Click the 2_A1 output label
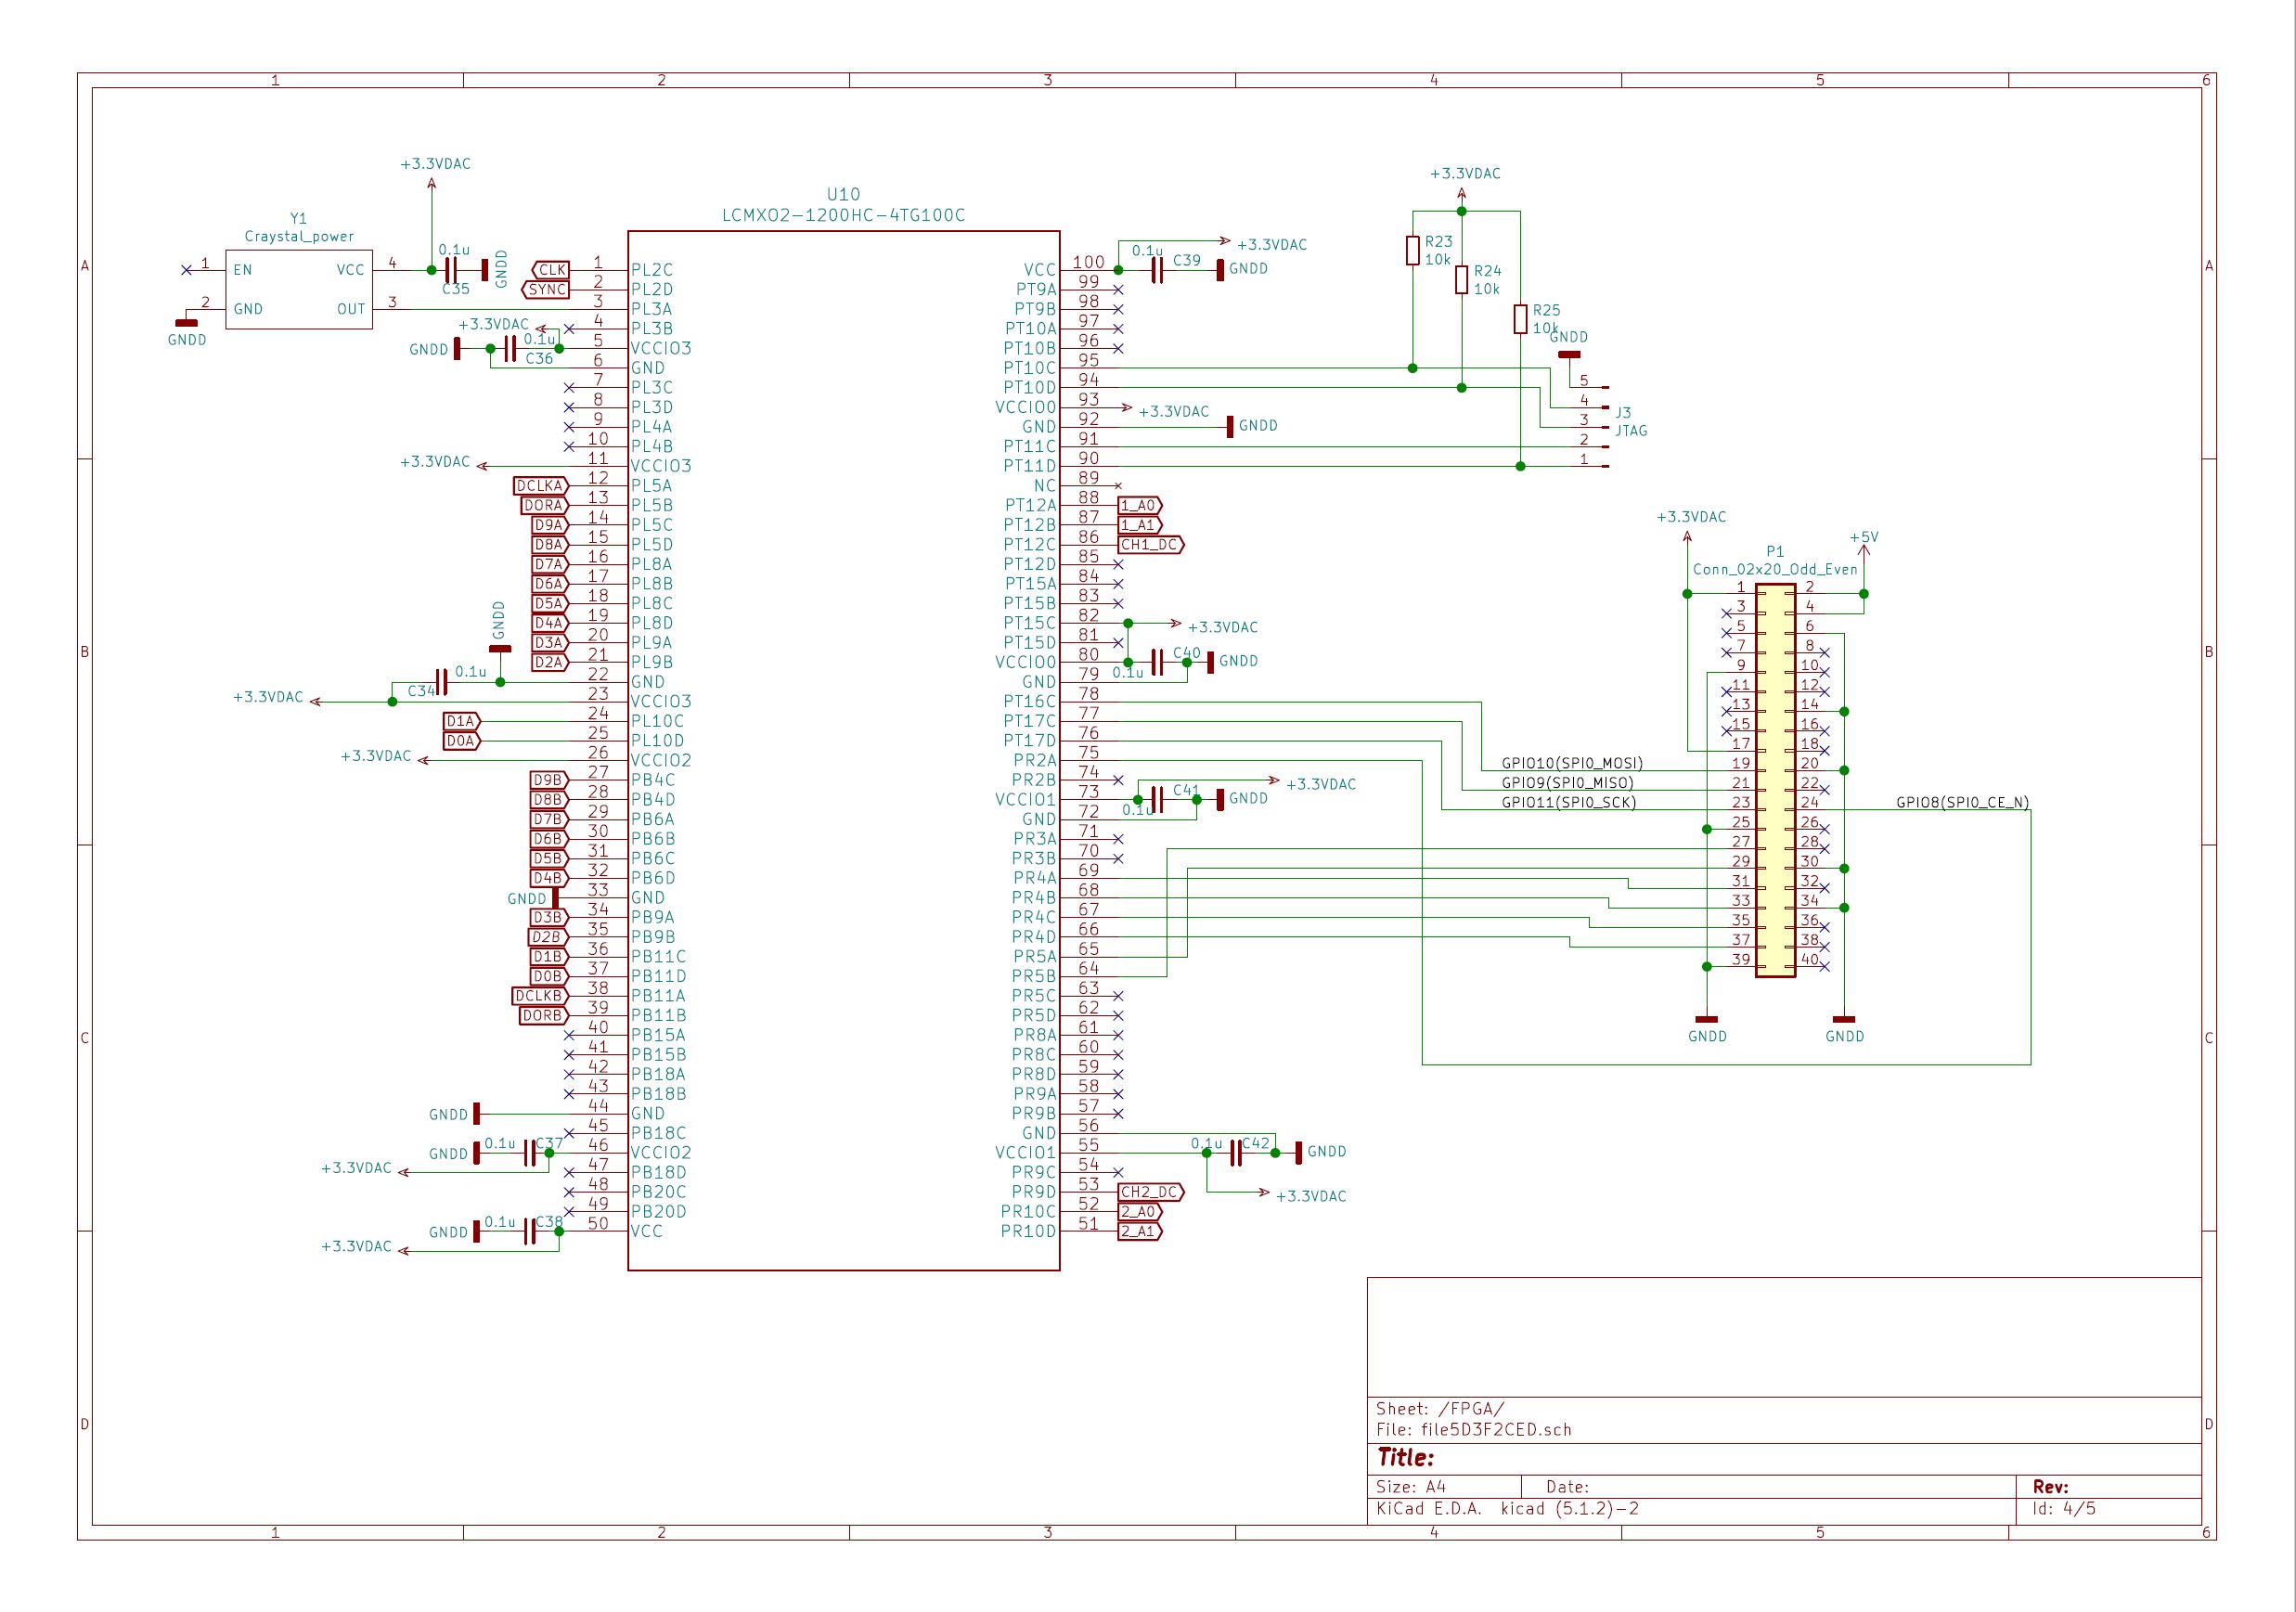 pos(1140,1231)
